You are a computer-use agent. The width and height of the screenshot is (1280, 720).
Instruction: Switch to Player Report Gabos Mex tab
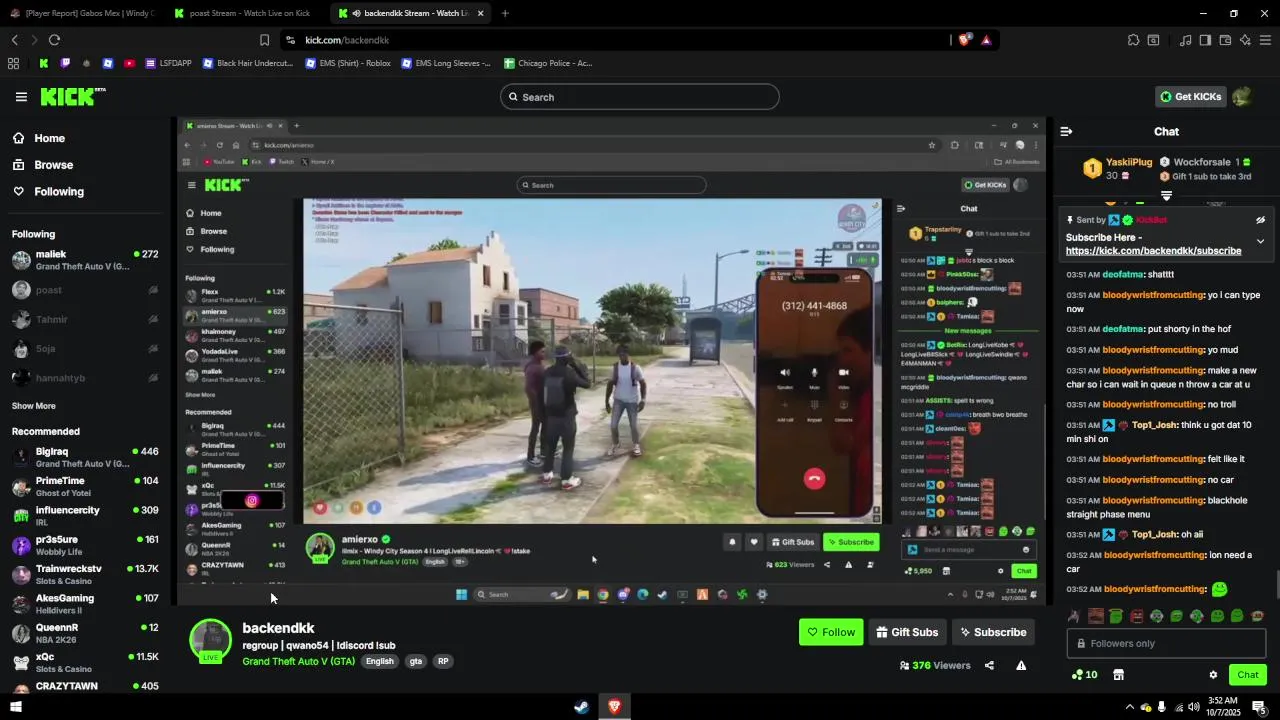[82, 13]
